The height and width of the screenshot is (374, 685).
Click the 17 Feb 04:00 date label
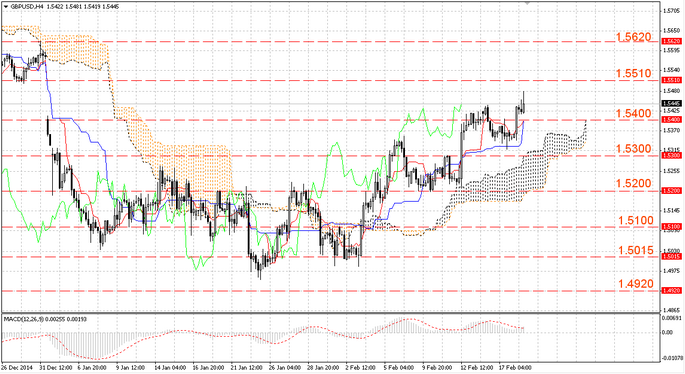click(515, 367)
